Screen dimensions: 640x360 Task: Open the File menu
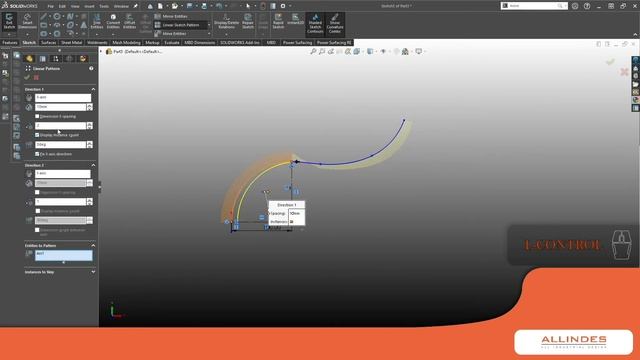pyautogui.click(x=50, y=6)
